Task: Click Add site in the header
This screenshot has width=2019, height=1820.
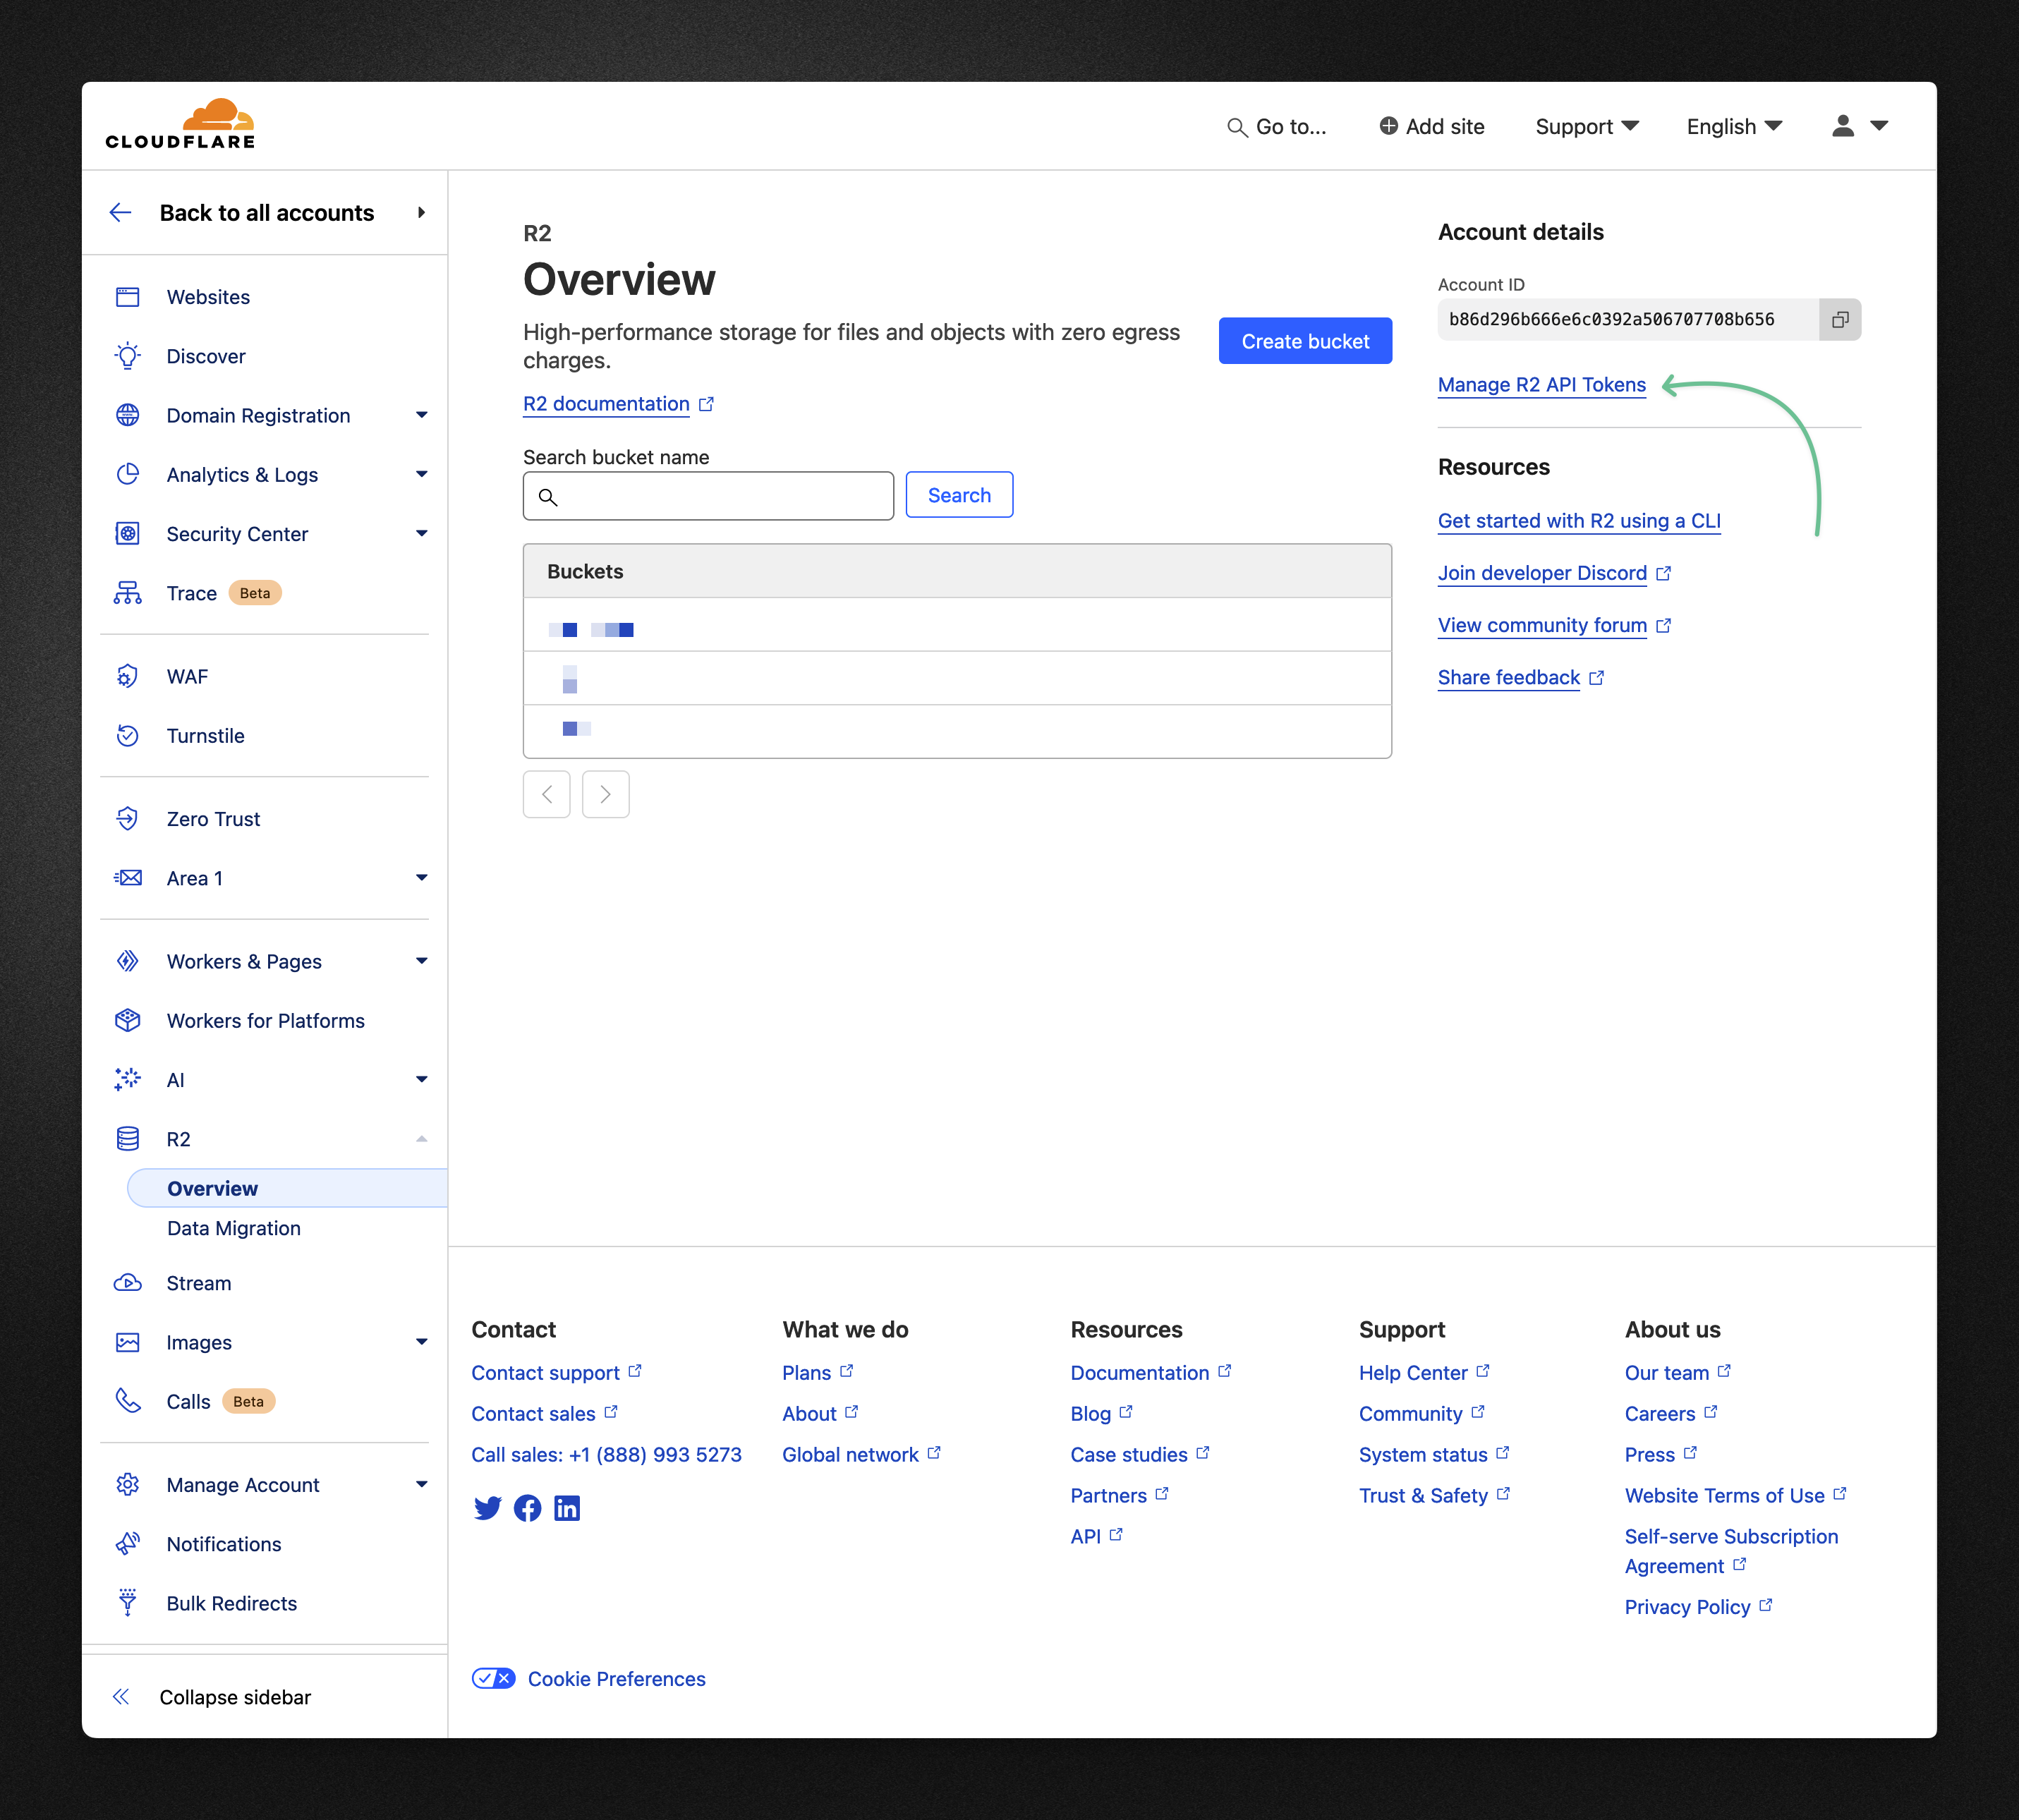Action: click(x=1432, y=126)
